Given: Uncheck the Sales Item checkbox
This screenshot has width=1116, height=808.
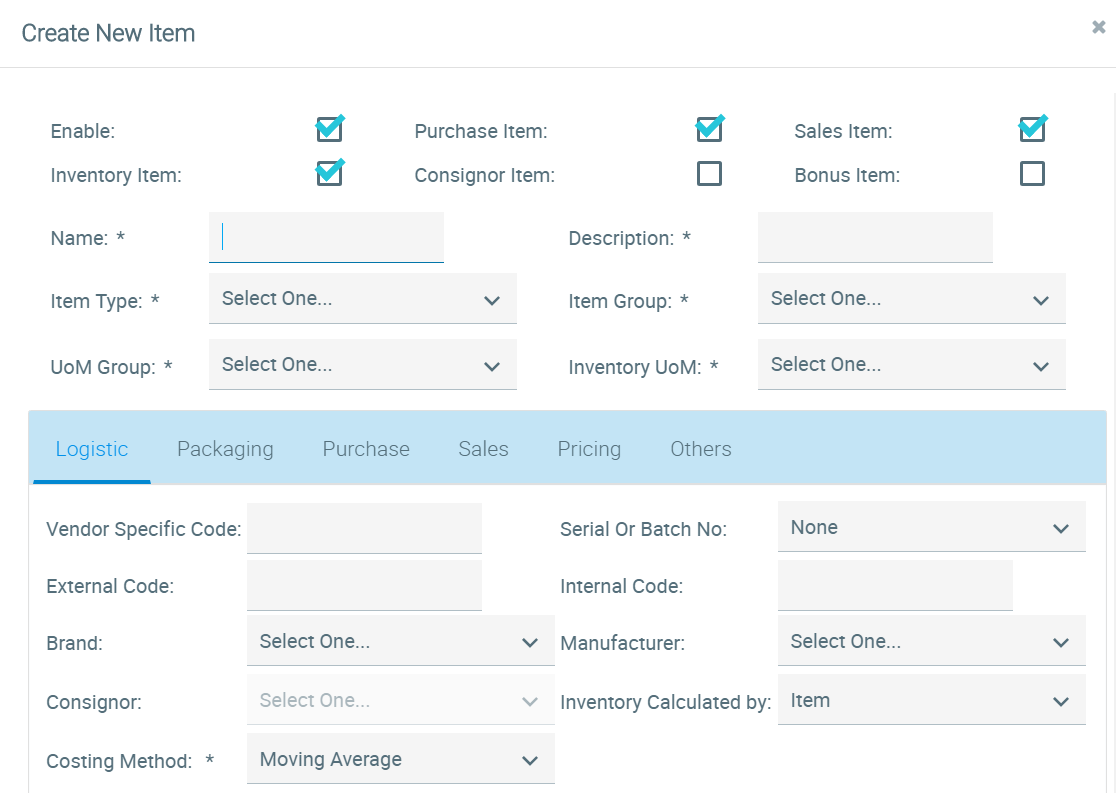Looking at the screenshot, I should coord(1032,130).
